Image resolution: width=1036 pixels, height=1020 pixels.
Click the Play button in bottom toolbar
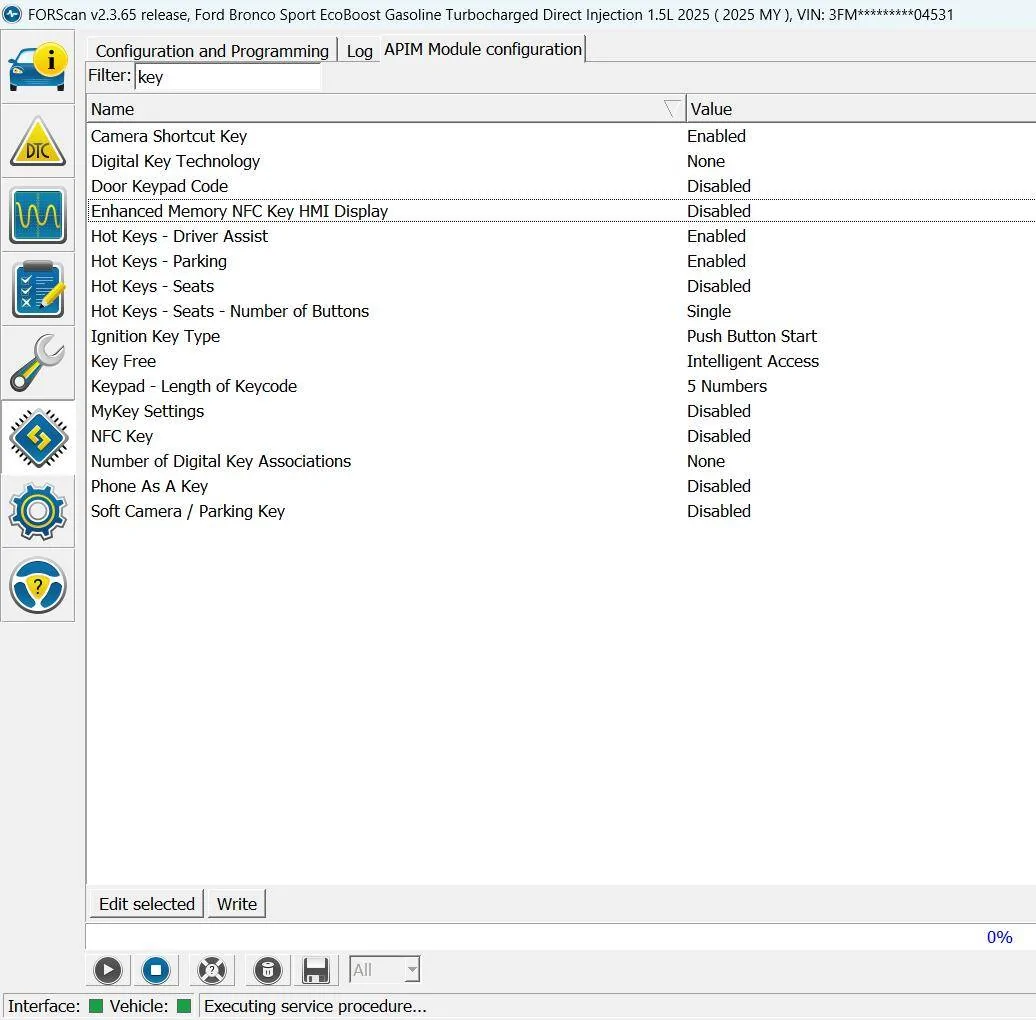(108, 969)
